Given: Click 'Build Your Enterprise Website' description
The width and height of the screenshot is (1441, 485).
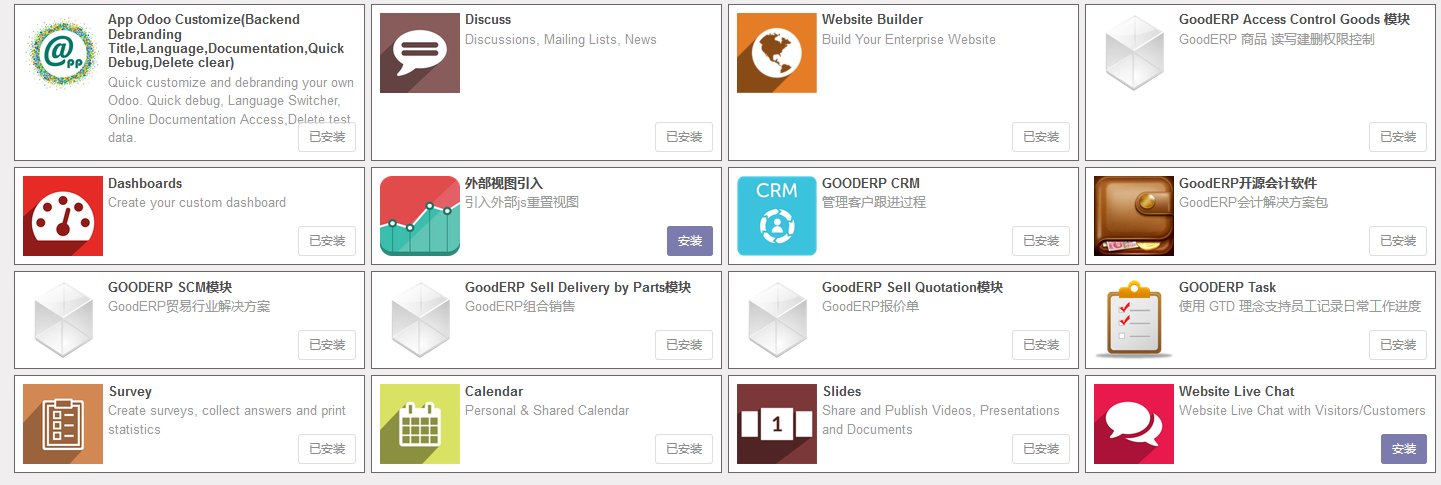Looking at the screenshot, I should coord(909,39).
